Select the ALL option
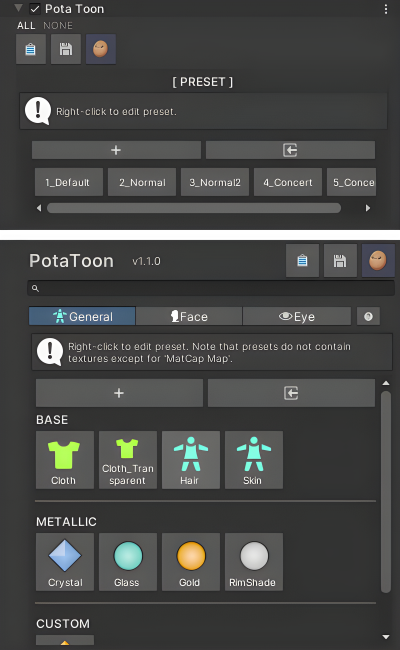This screenshot has width=400, height=650. click(x=26, y=26)
